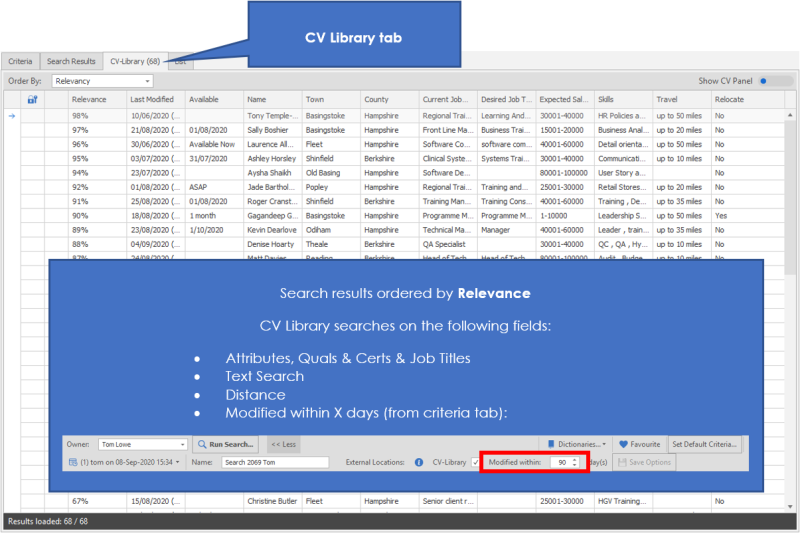Click the External Locations info icon
Viewport: 800px width, 533px height.
pos(419,462)
